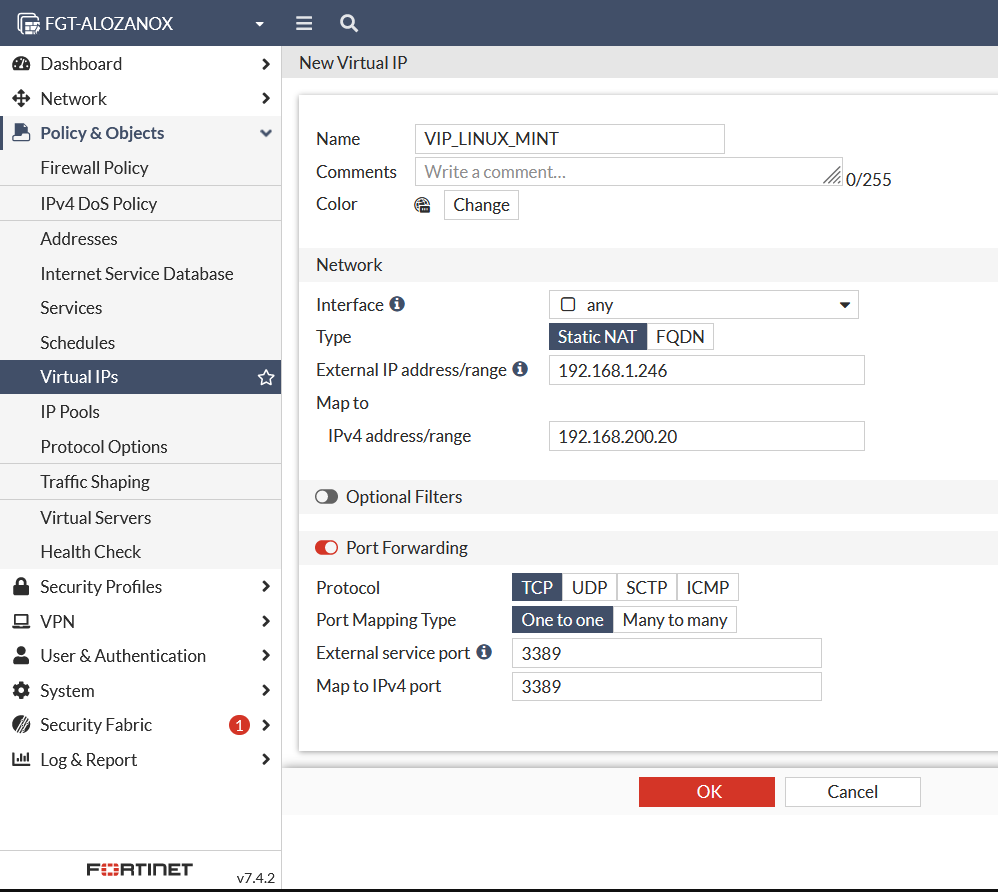The image size is (998, 892).
Task: Click the OK button to save the Virtual IP
Action: 706,791
